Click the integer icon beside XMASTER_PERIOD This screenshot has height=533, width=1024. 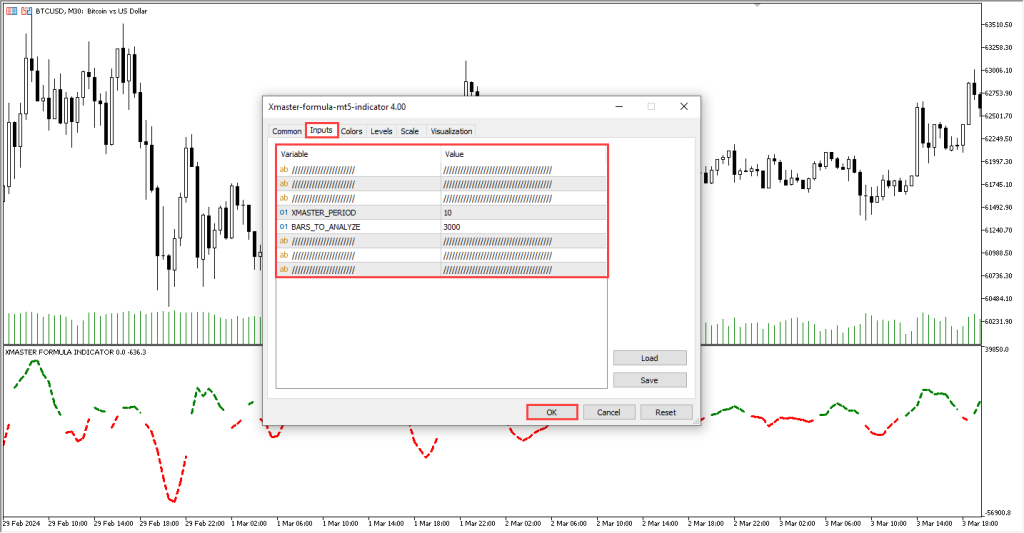coord(284,213)
